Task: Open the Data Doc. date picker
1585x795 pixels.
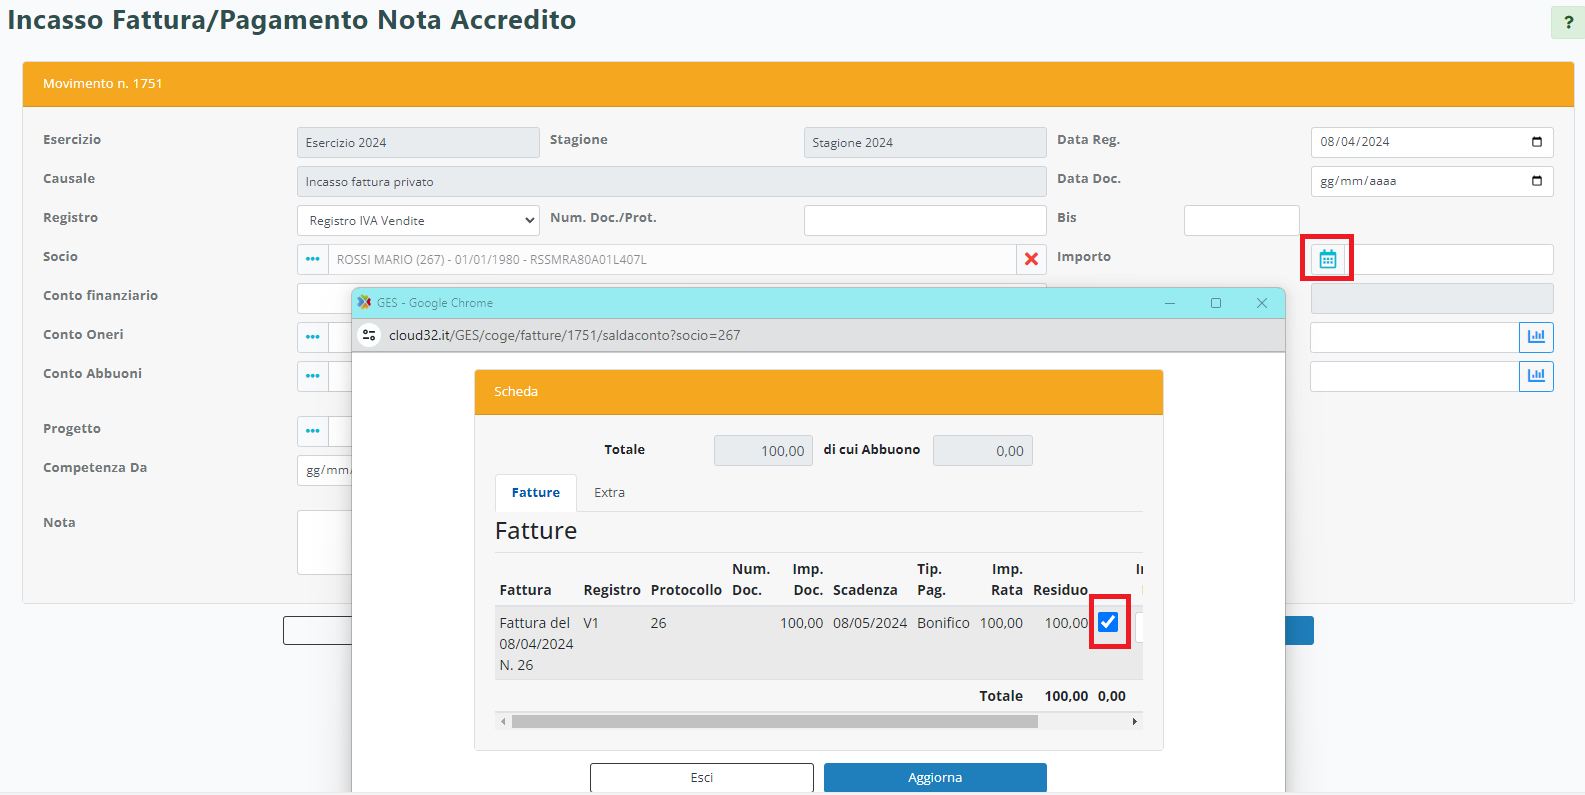Action: click(x=1537, y=181)
